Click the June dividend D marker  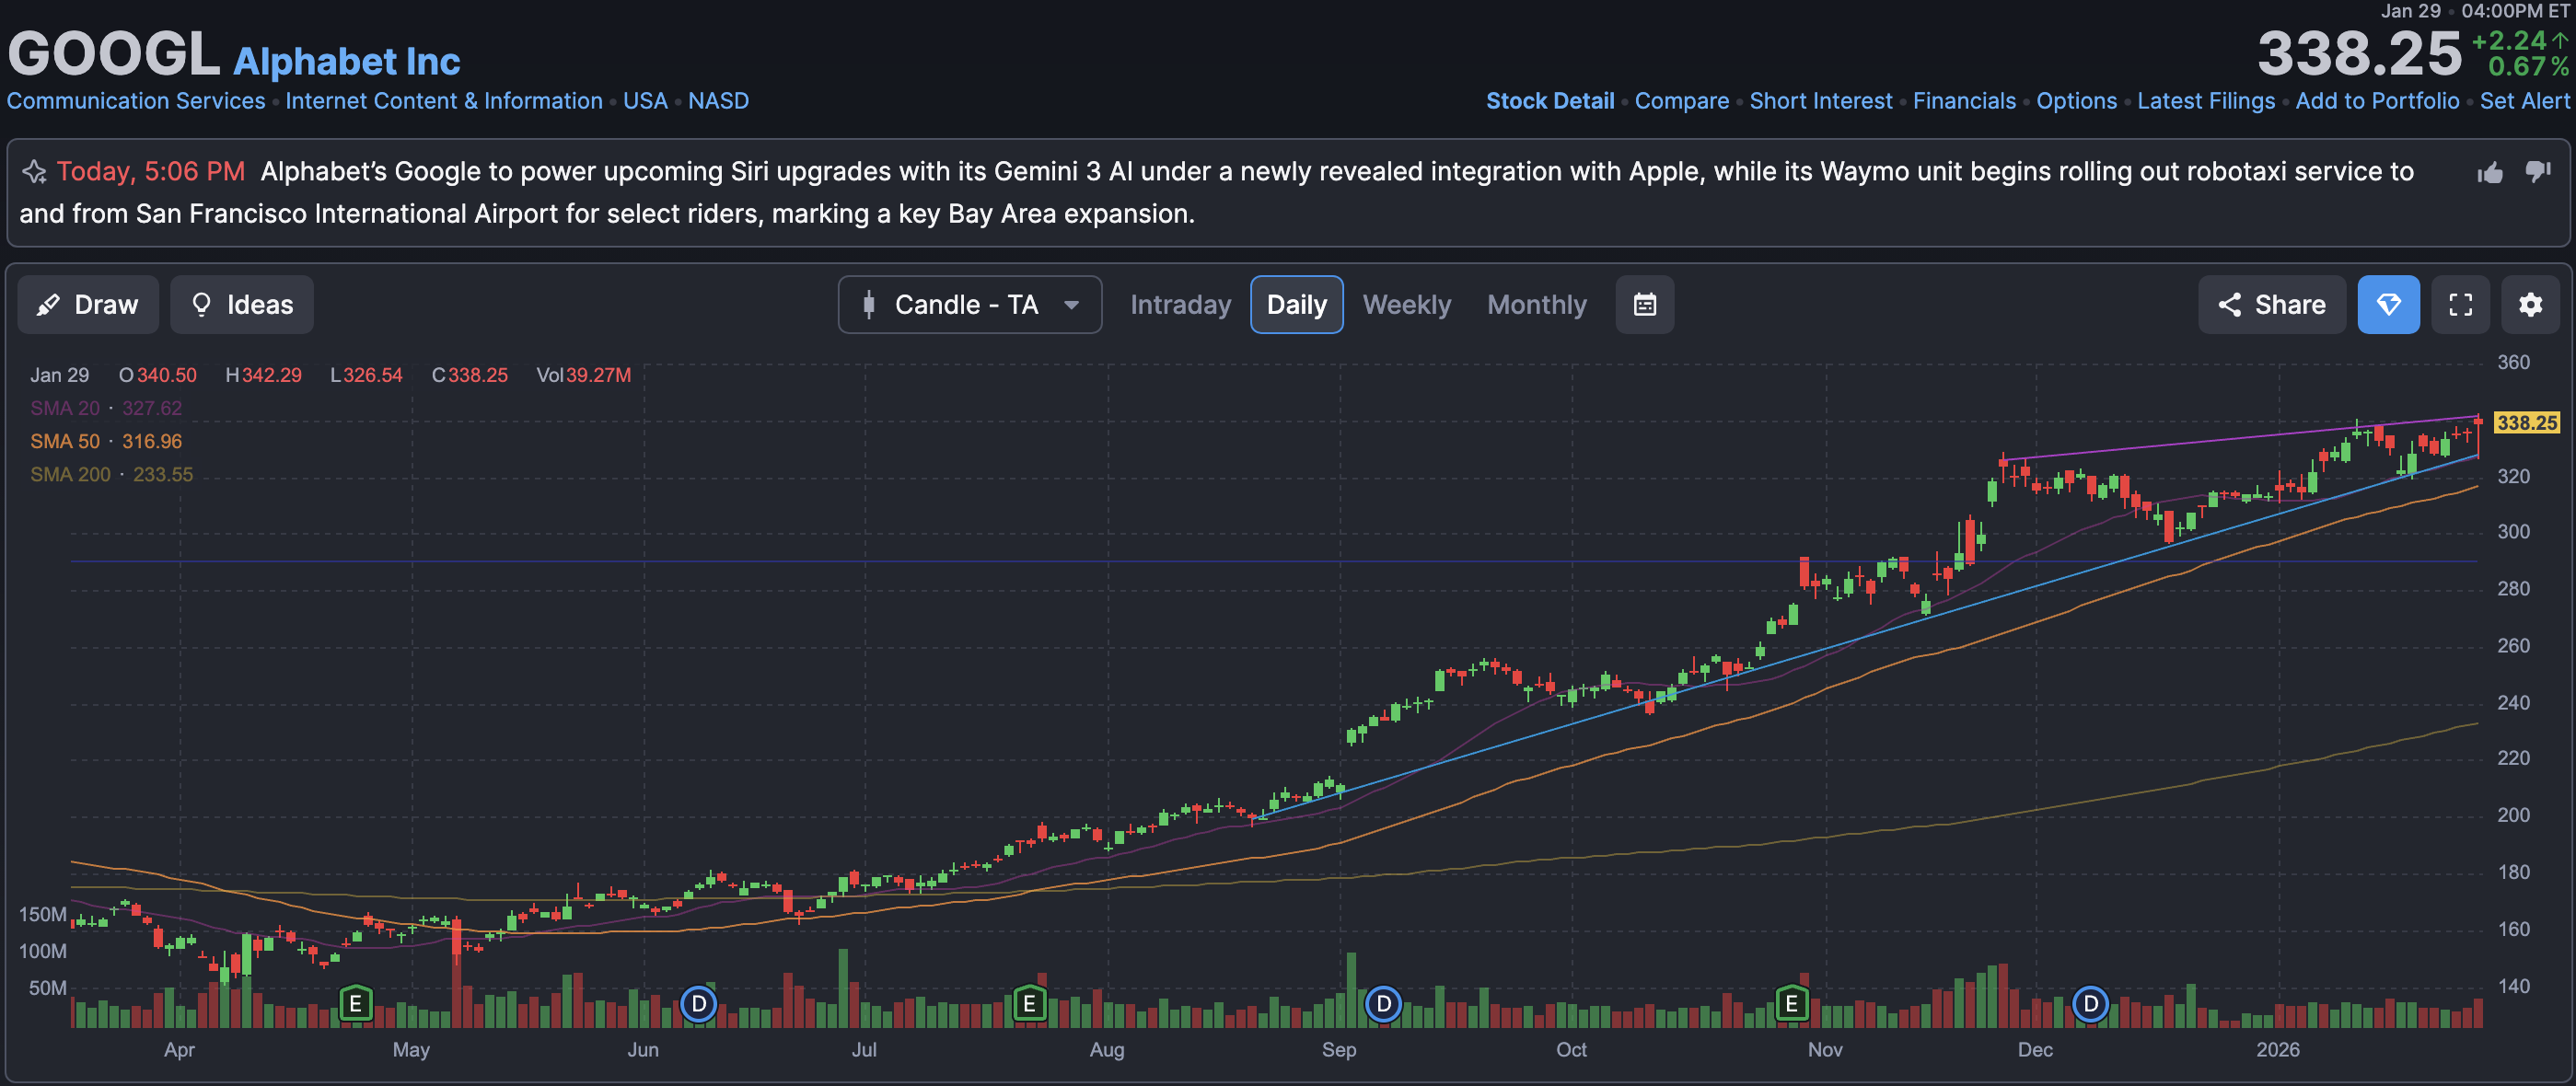click(698, 1003)
